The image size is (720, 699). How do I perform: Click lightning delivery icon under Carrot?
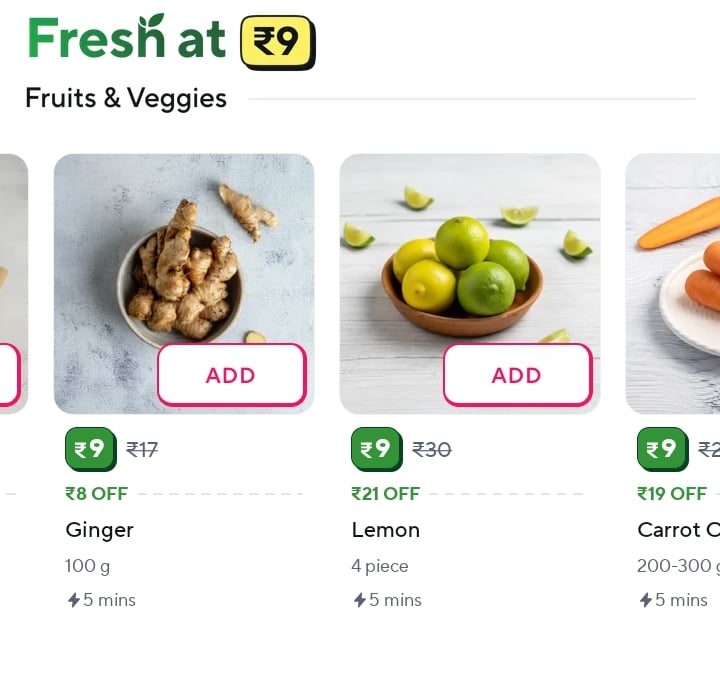coord(645,600)
